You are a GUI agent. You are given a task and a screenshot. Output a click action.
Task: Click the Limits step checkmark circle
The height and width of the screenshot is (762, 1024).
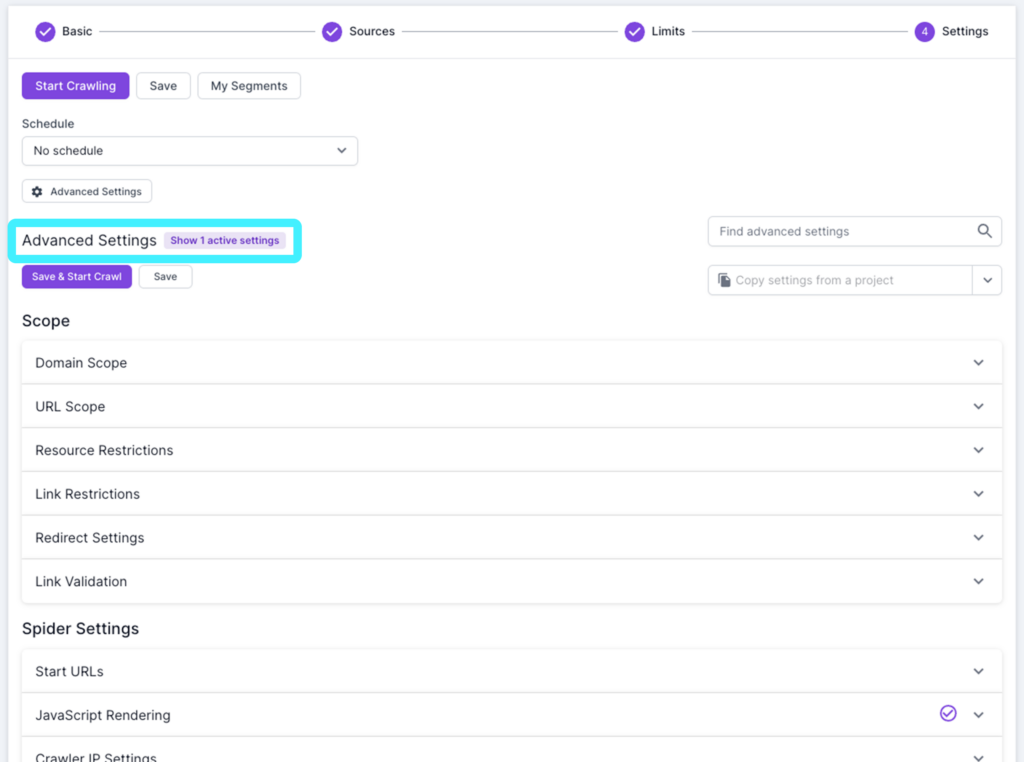click(x=634, y=31)
